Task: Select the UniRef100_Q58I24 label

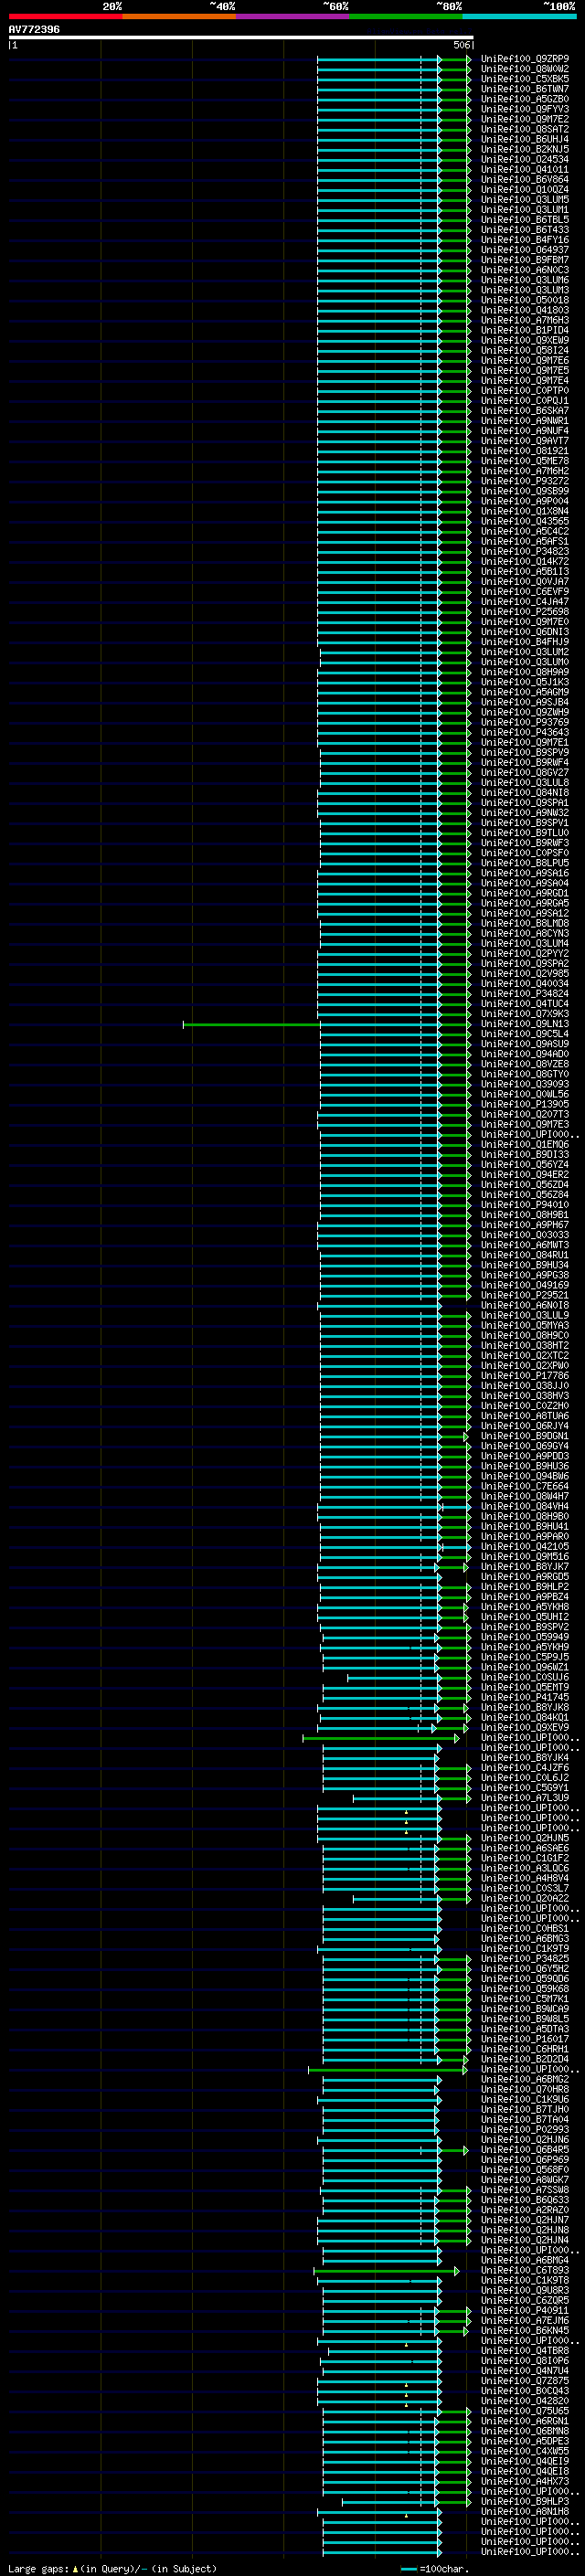Action: (525, 350)
